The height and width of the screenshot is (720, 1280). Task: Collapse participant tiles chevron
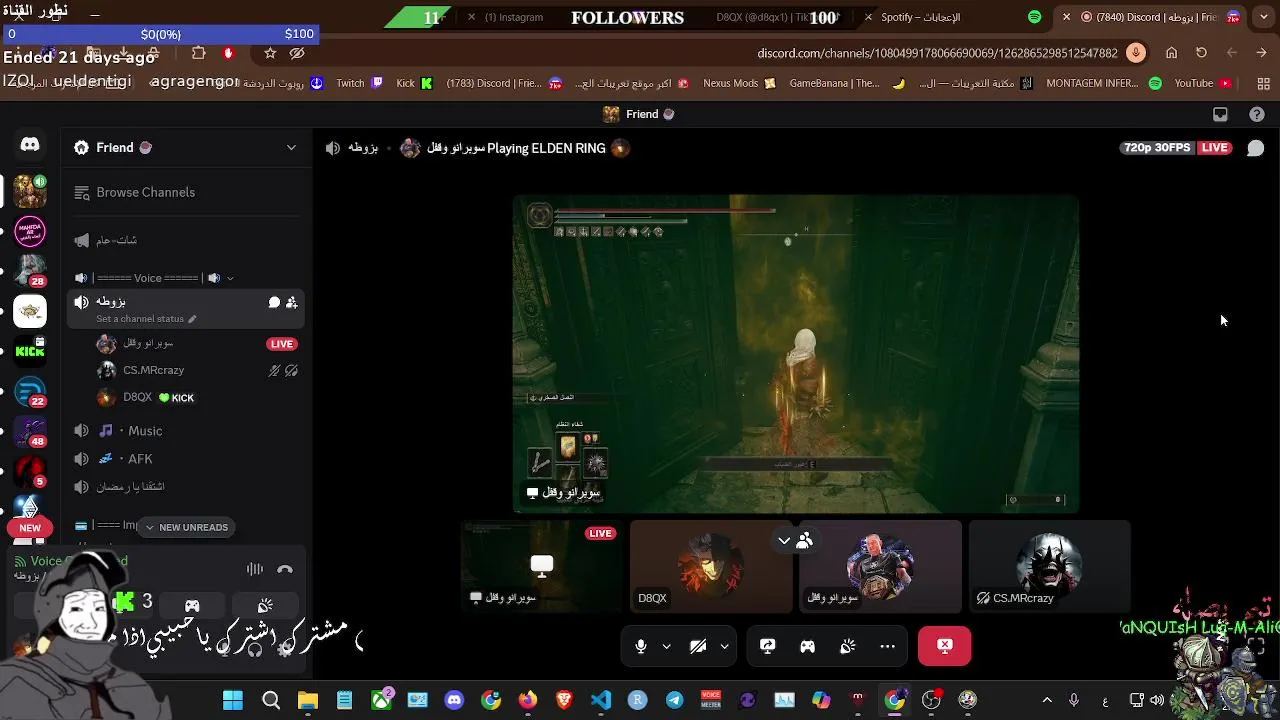coord(784,540)
